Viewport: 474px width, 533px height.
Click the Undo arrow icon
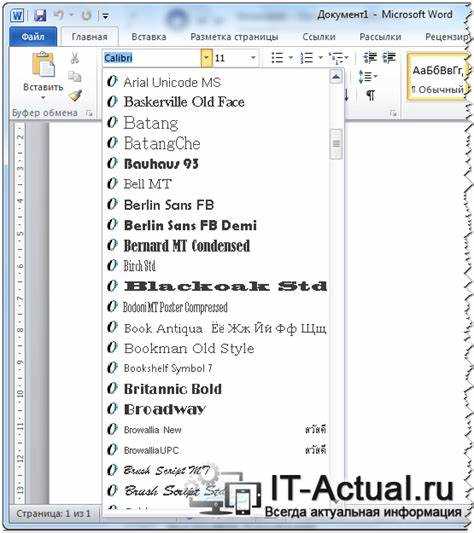tap(59, 15)
